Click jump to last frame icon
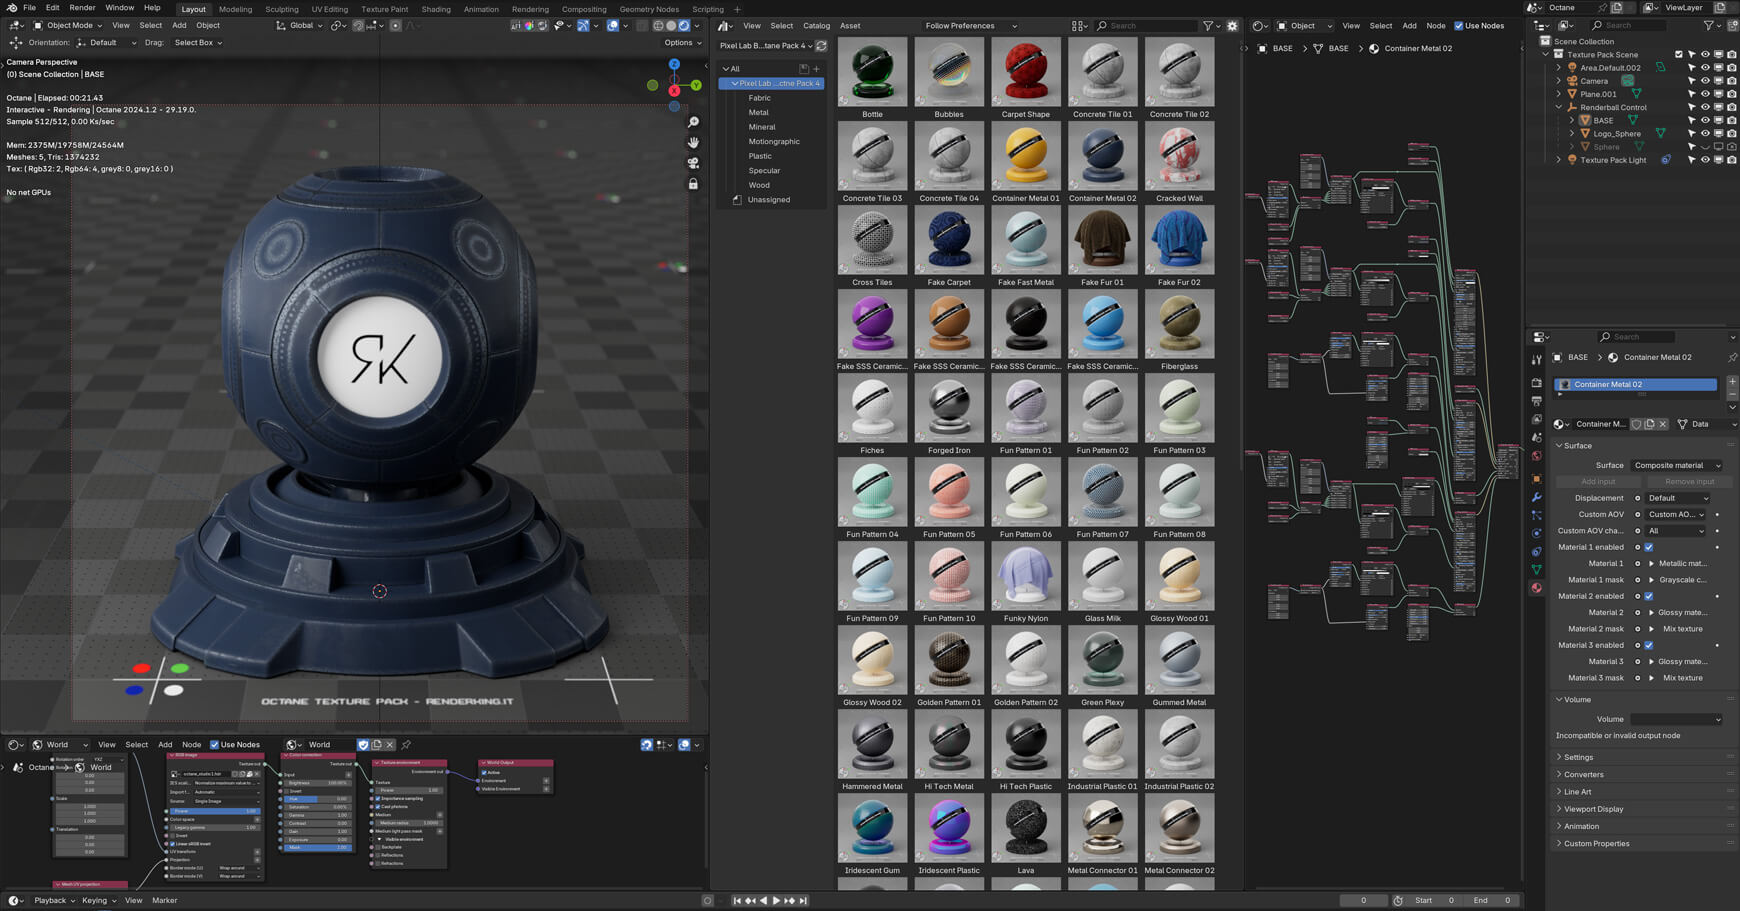This screenshot has height=911, width=1740. click(802, 900)
